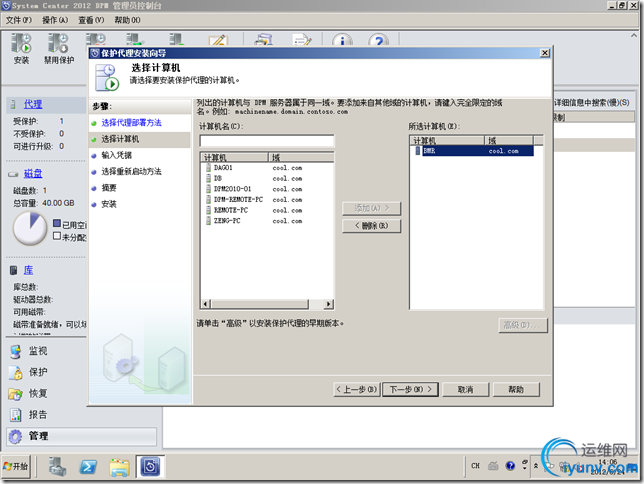644x484 pixels.
Task: Click the 恢复 folder icon
Action: (15, 394)
